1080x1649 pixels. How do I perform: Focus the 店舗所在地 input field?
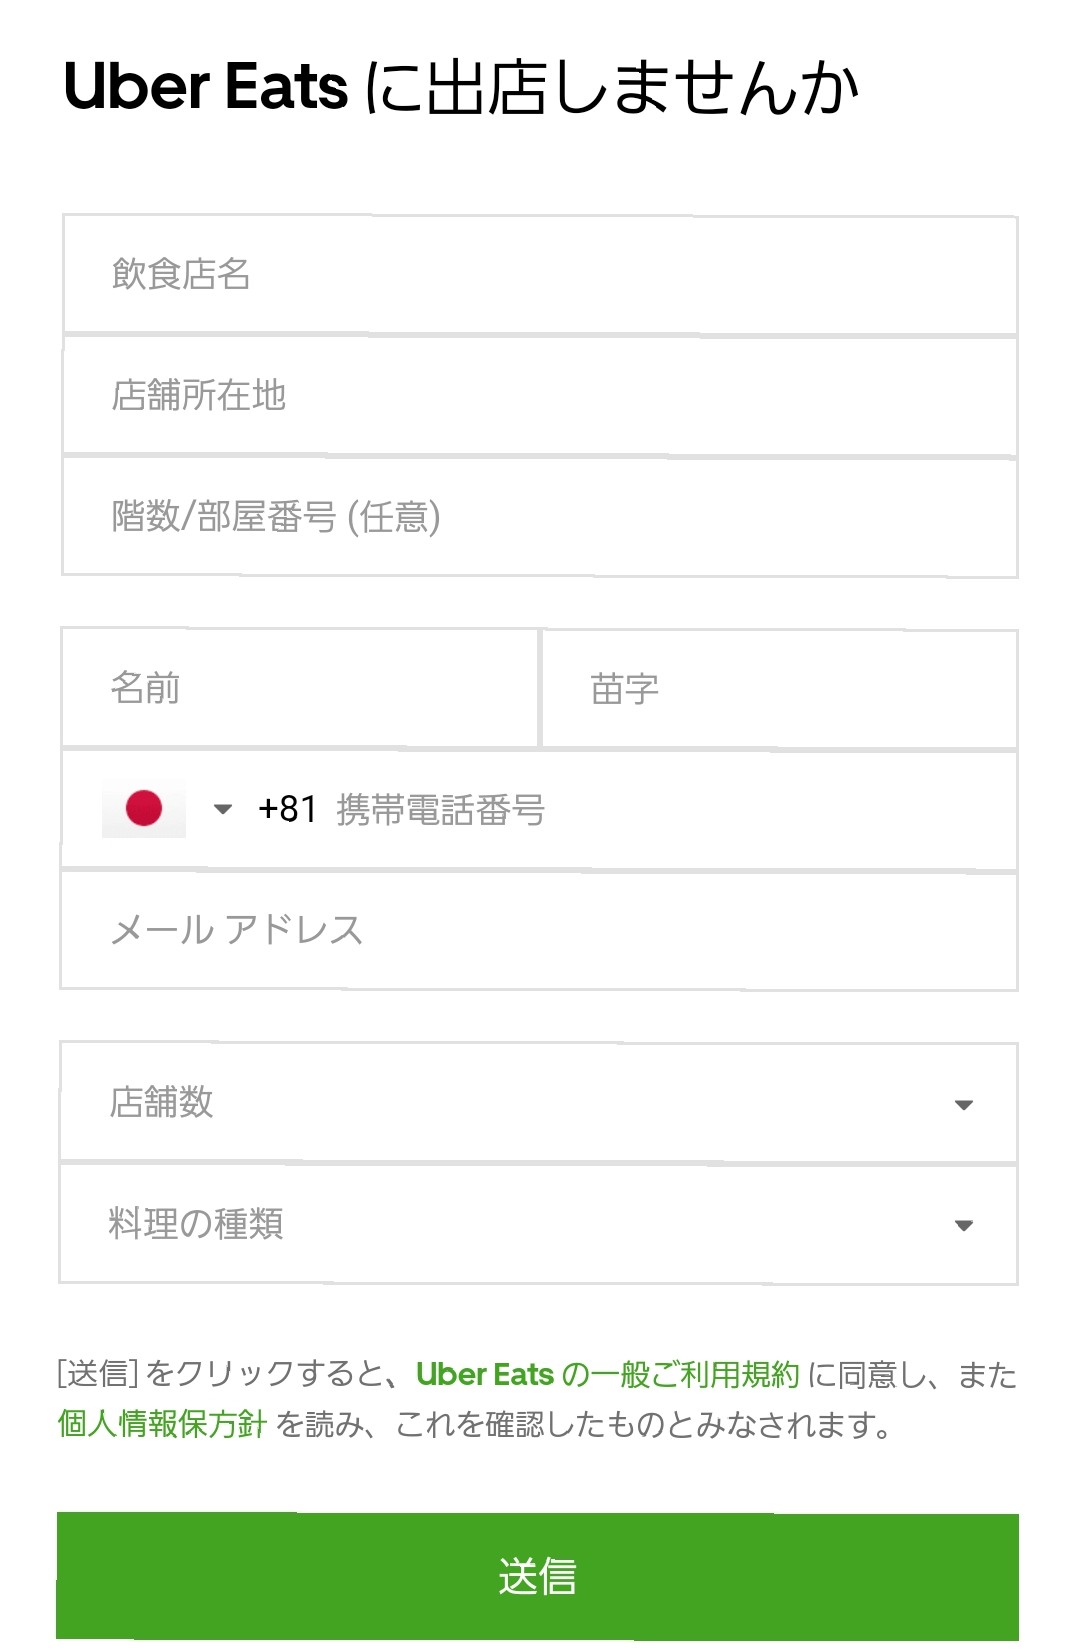[x=540, y=396]
